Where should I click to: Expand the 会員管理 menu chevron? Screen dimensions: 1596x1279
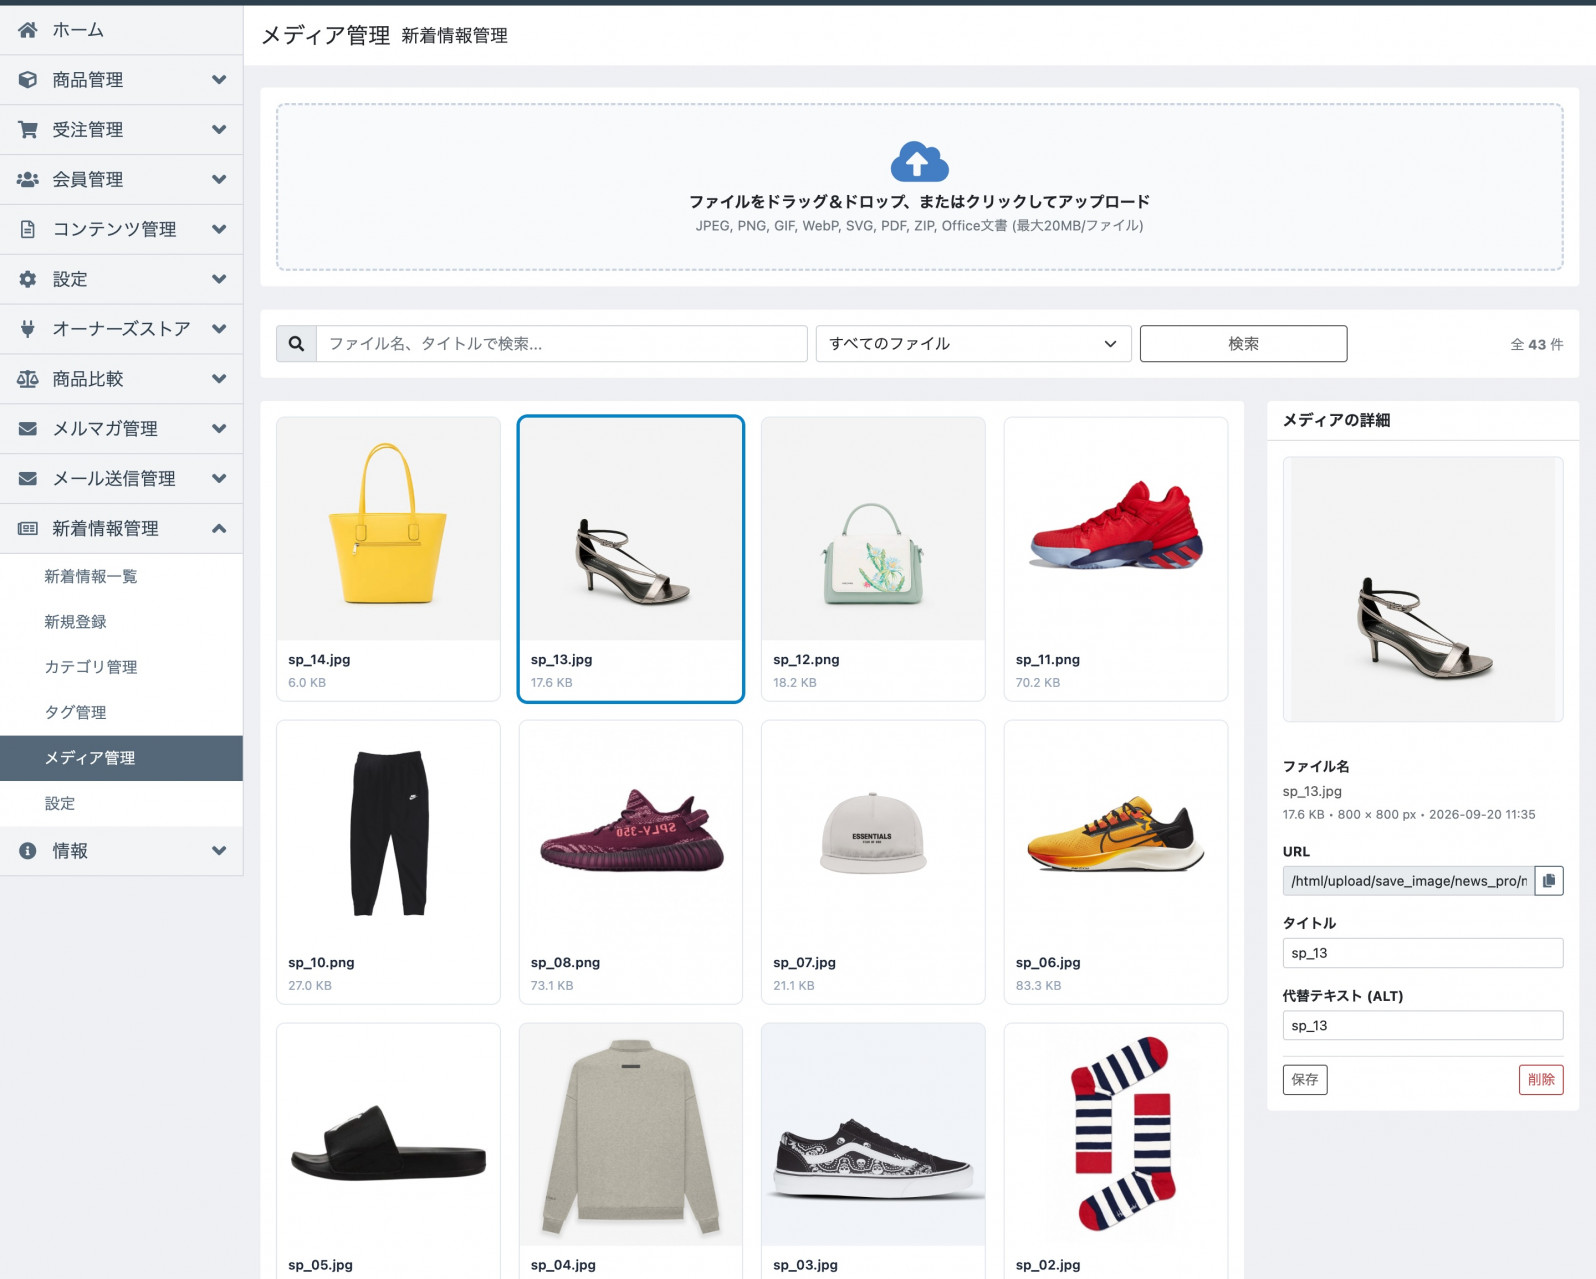(x=219, y=180)
